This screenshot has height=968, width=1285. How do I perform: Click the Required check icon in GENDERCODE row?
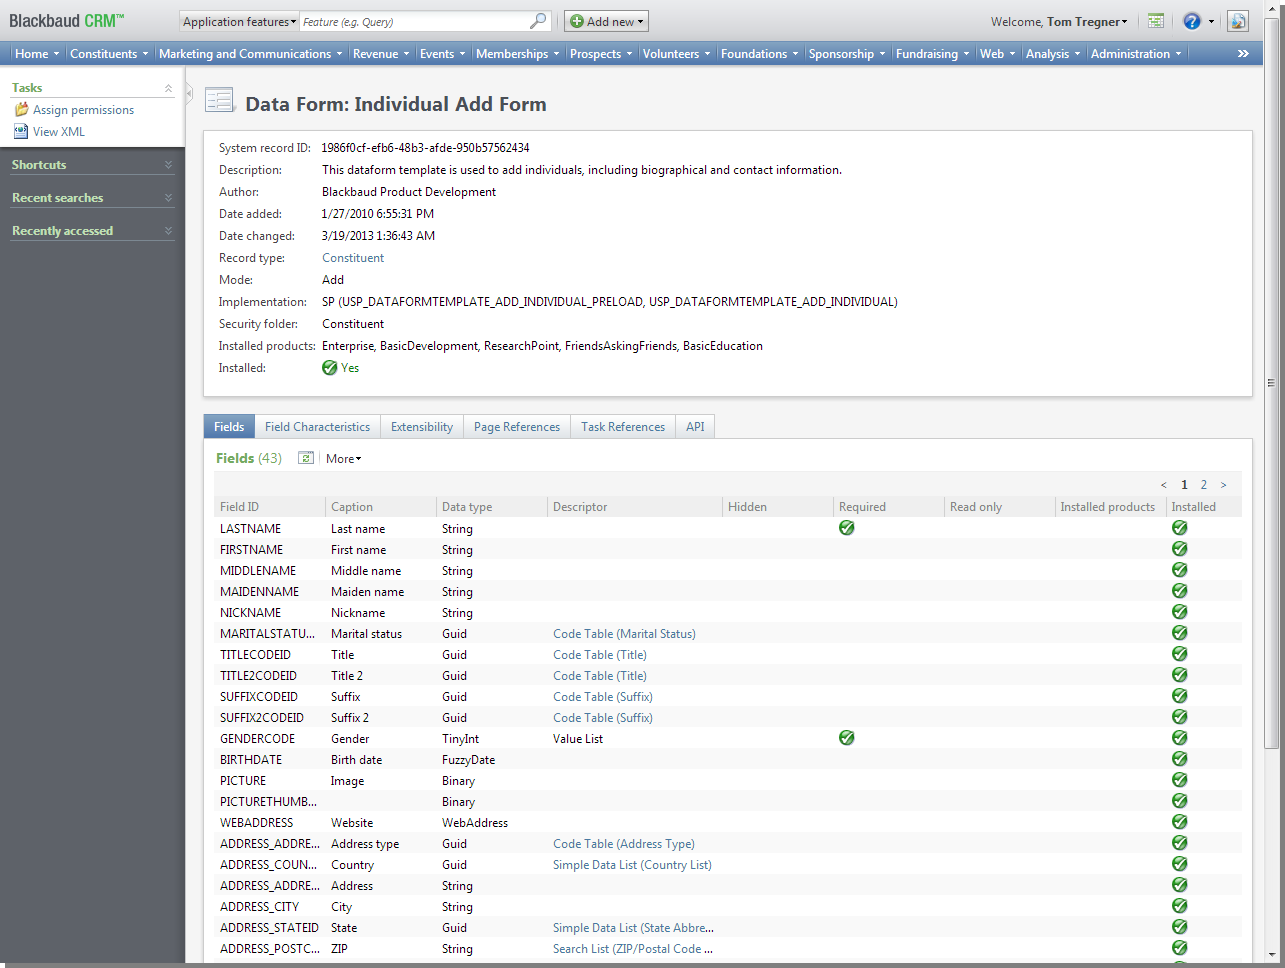pos(847,738)
